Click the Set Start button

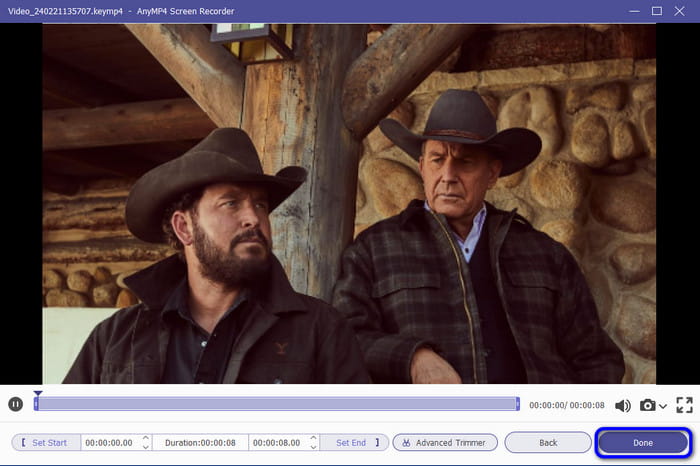46,443
